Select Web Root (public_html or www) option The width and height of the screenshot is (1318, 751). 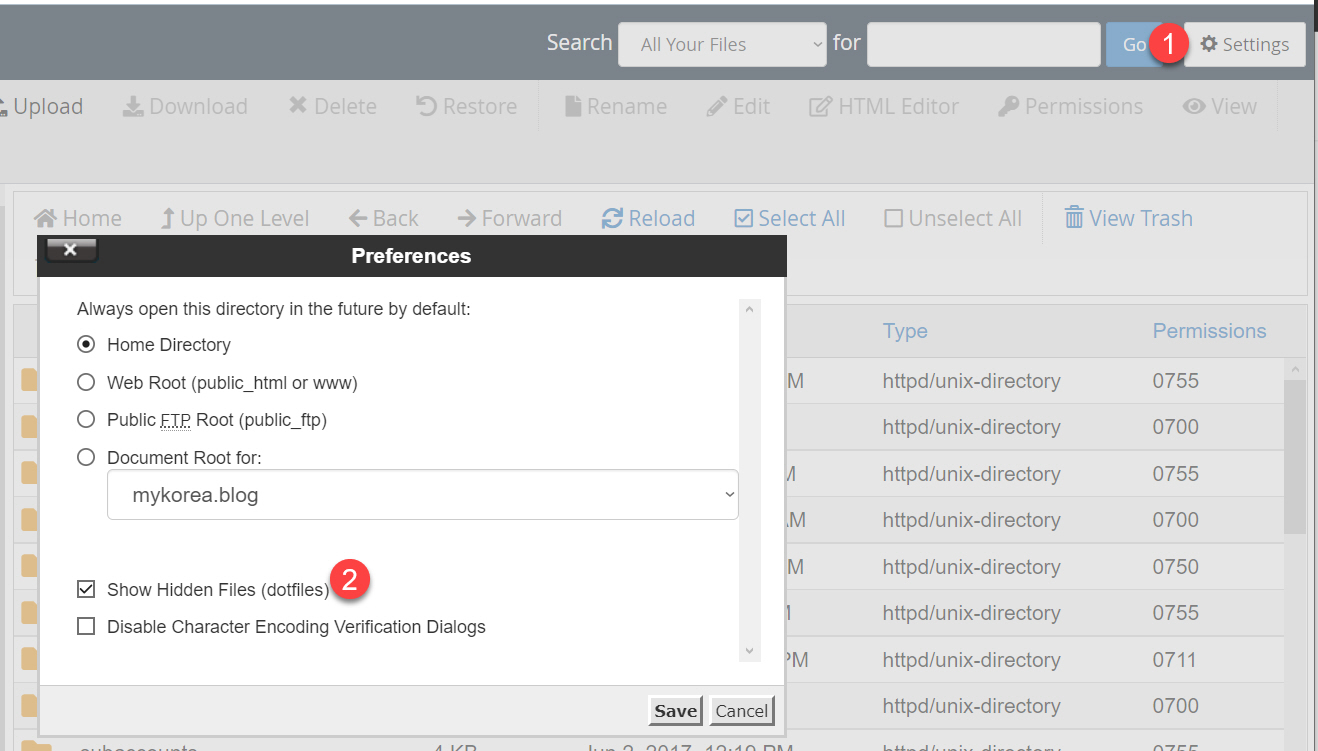87,382
